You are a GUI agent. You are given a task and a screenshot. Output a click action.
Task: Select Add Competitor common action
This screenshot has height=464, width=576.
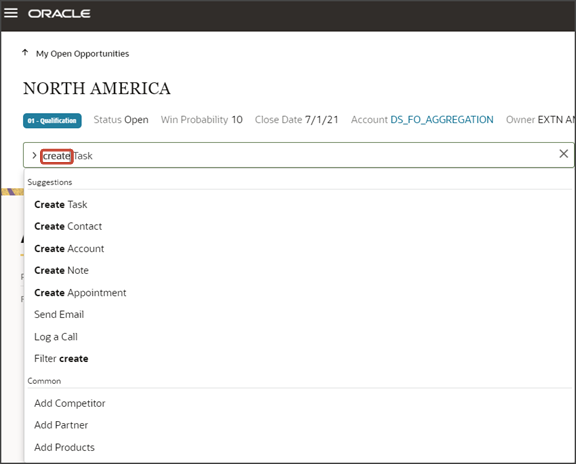(x=69, y=403)
